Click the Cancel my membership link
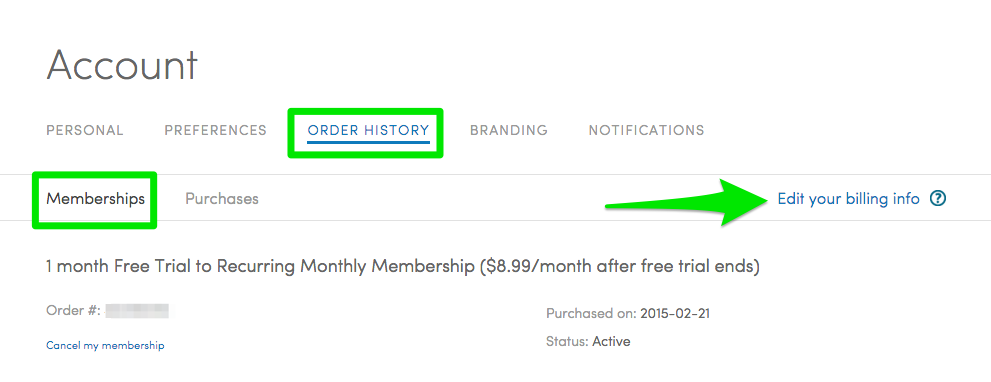The width and height of the screenshot is (991, 382). pos(106,345)
